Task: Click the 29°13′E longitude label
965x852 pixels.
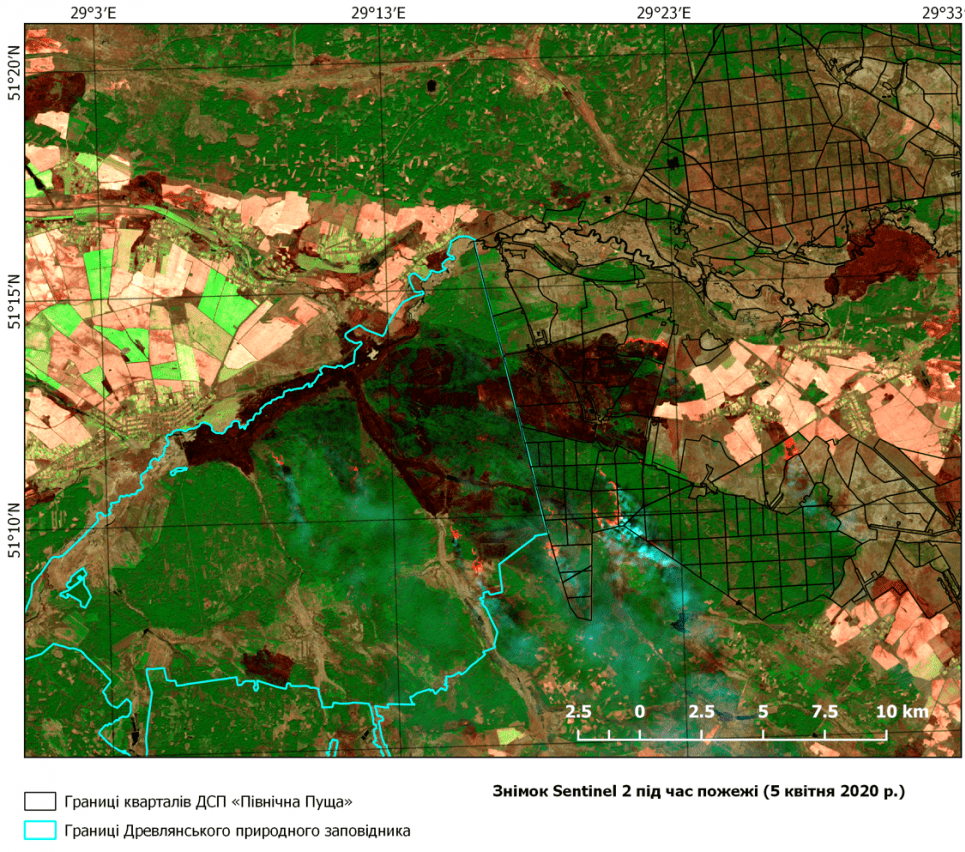Action: click(x=378, y=13)
